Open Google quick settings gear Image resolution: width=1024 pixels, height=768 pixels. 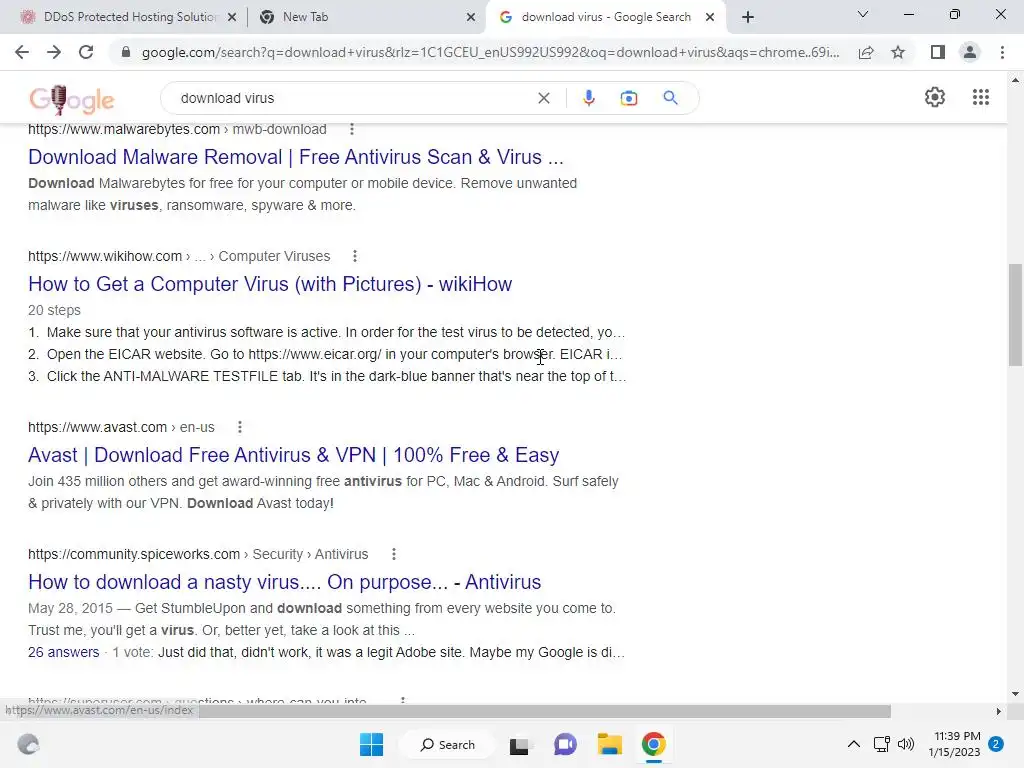pos(935,97)
